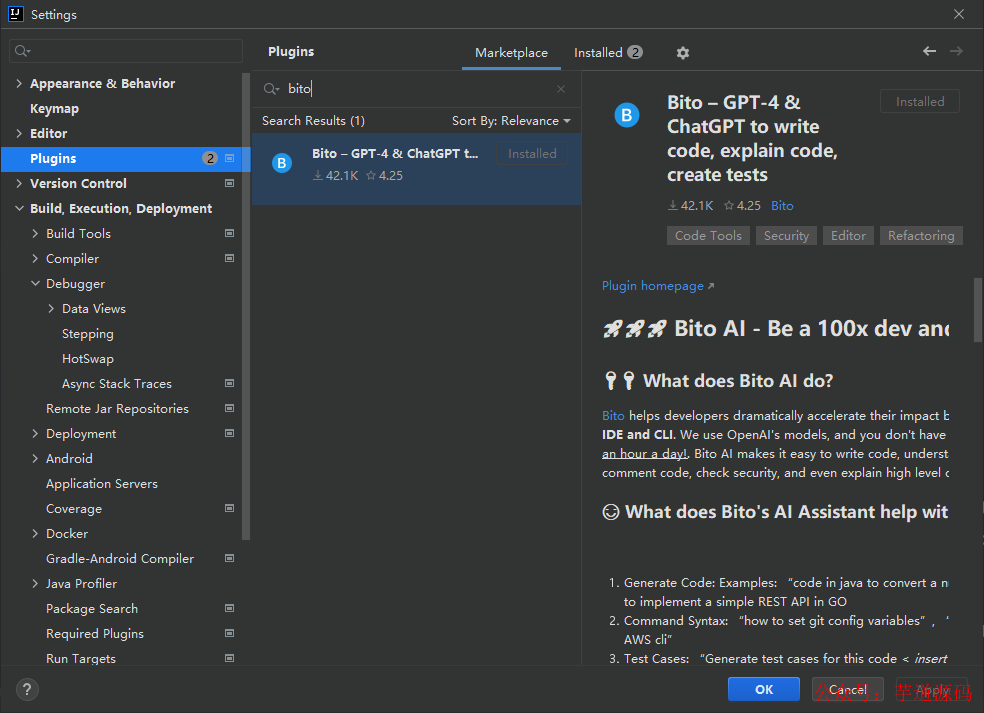Expand the Java Profiler node
Viewport: 984px width, 713px height.
click(35, 584)
